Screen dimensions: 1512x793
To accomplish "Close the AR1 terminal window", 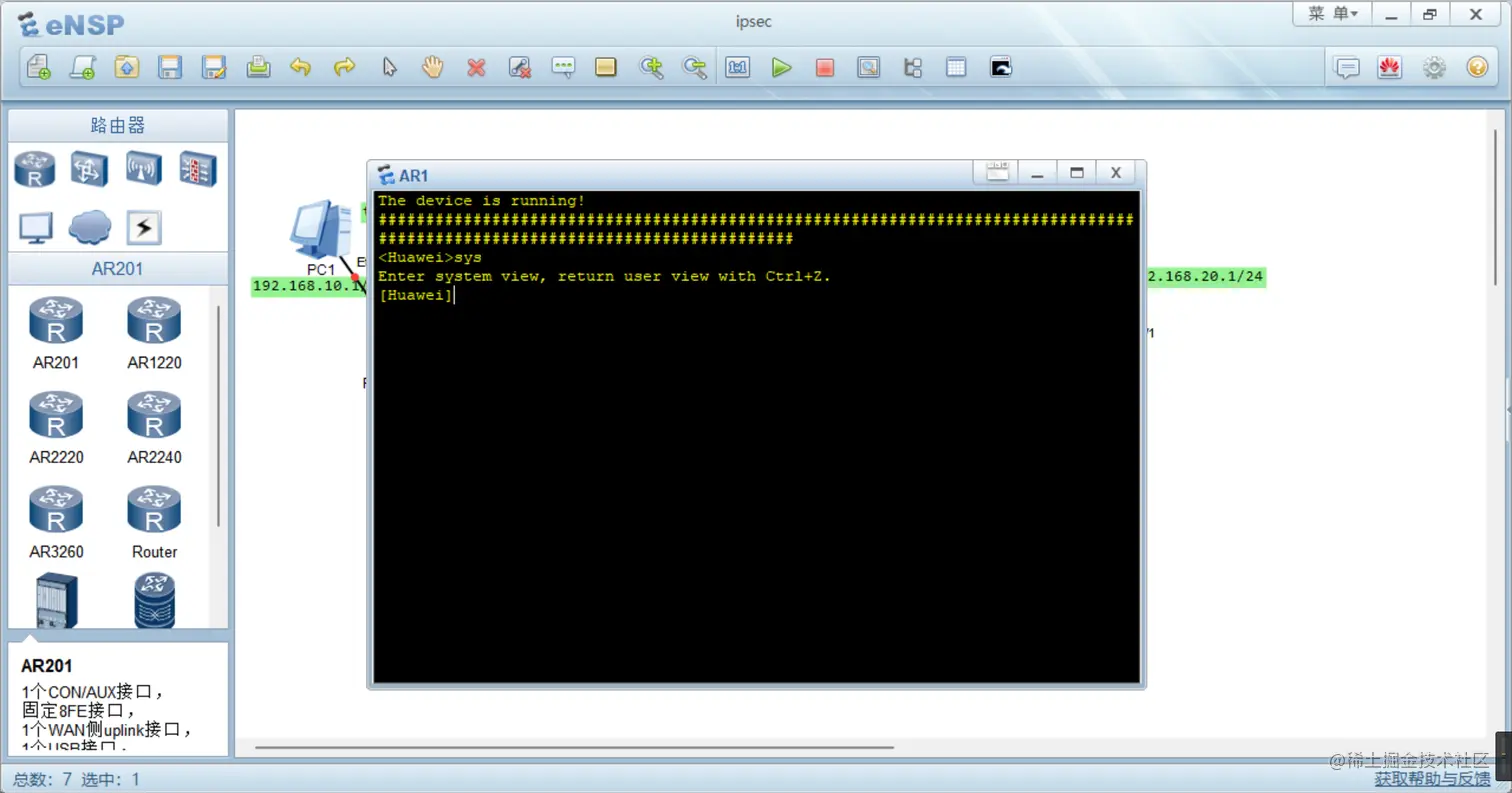I will pyautogui.click(x=1116, y=174).
